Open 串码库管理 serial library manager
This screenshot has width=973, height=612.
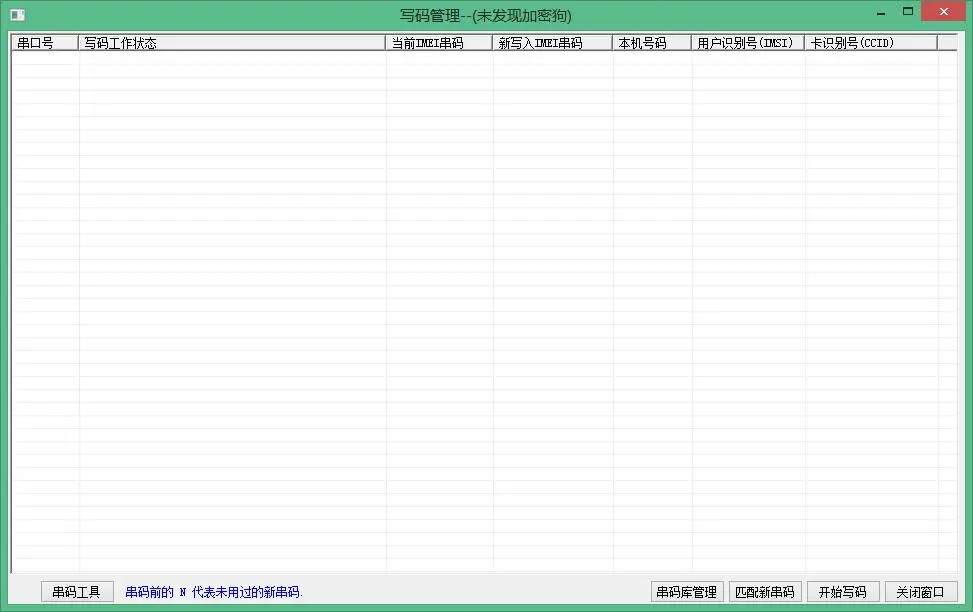click(687, 592)
